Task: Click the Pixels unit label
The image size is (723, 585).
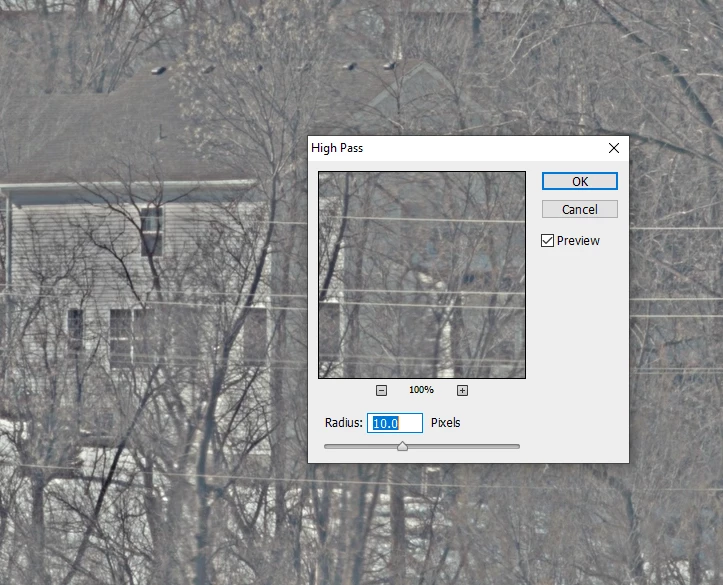Action: click(x=445, y=423)
